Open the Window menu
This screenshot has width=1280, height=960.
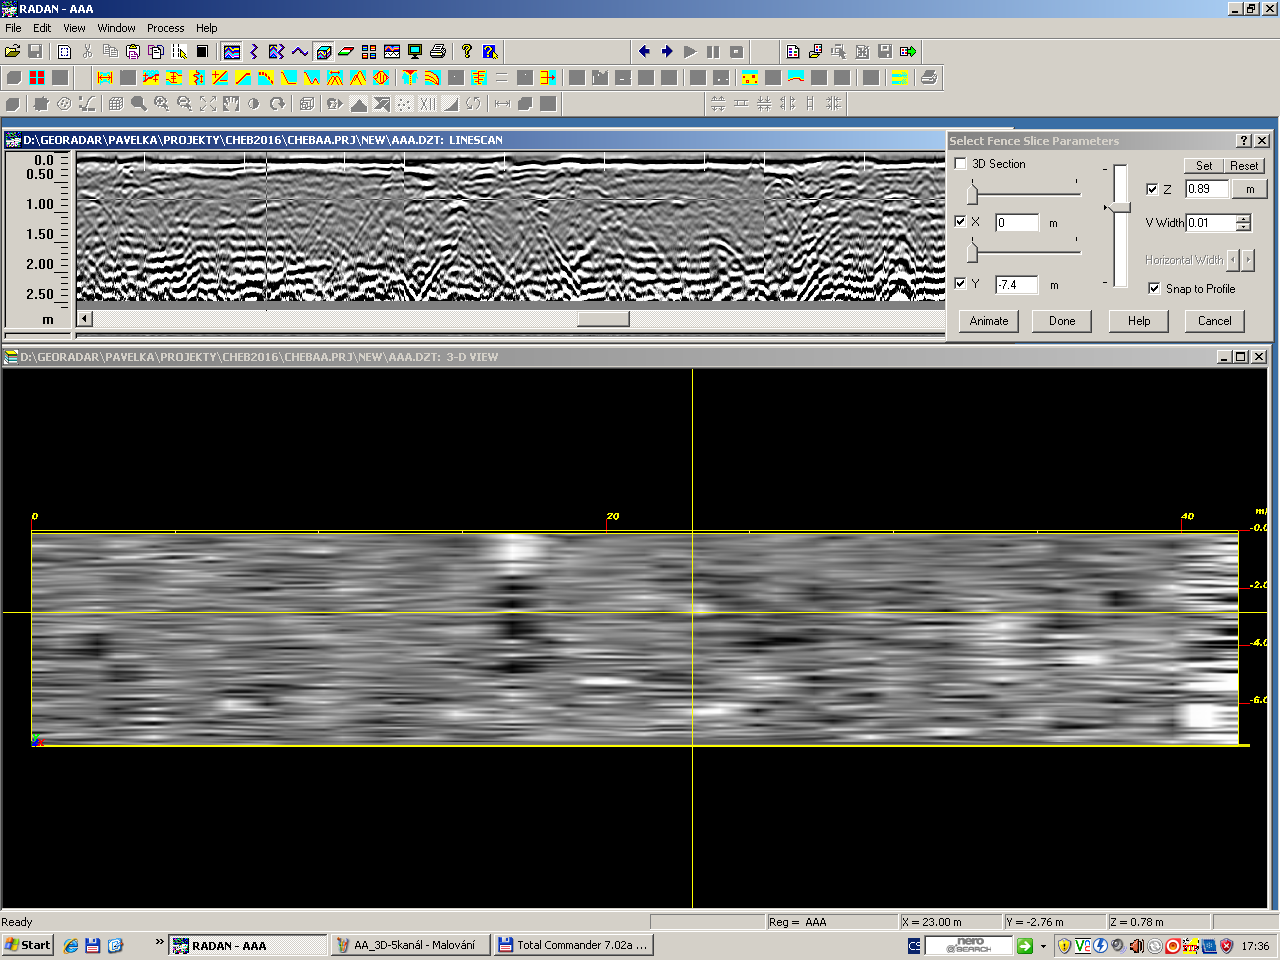click(116, 28)
